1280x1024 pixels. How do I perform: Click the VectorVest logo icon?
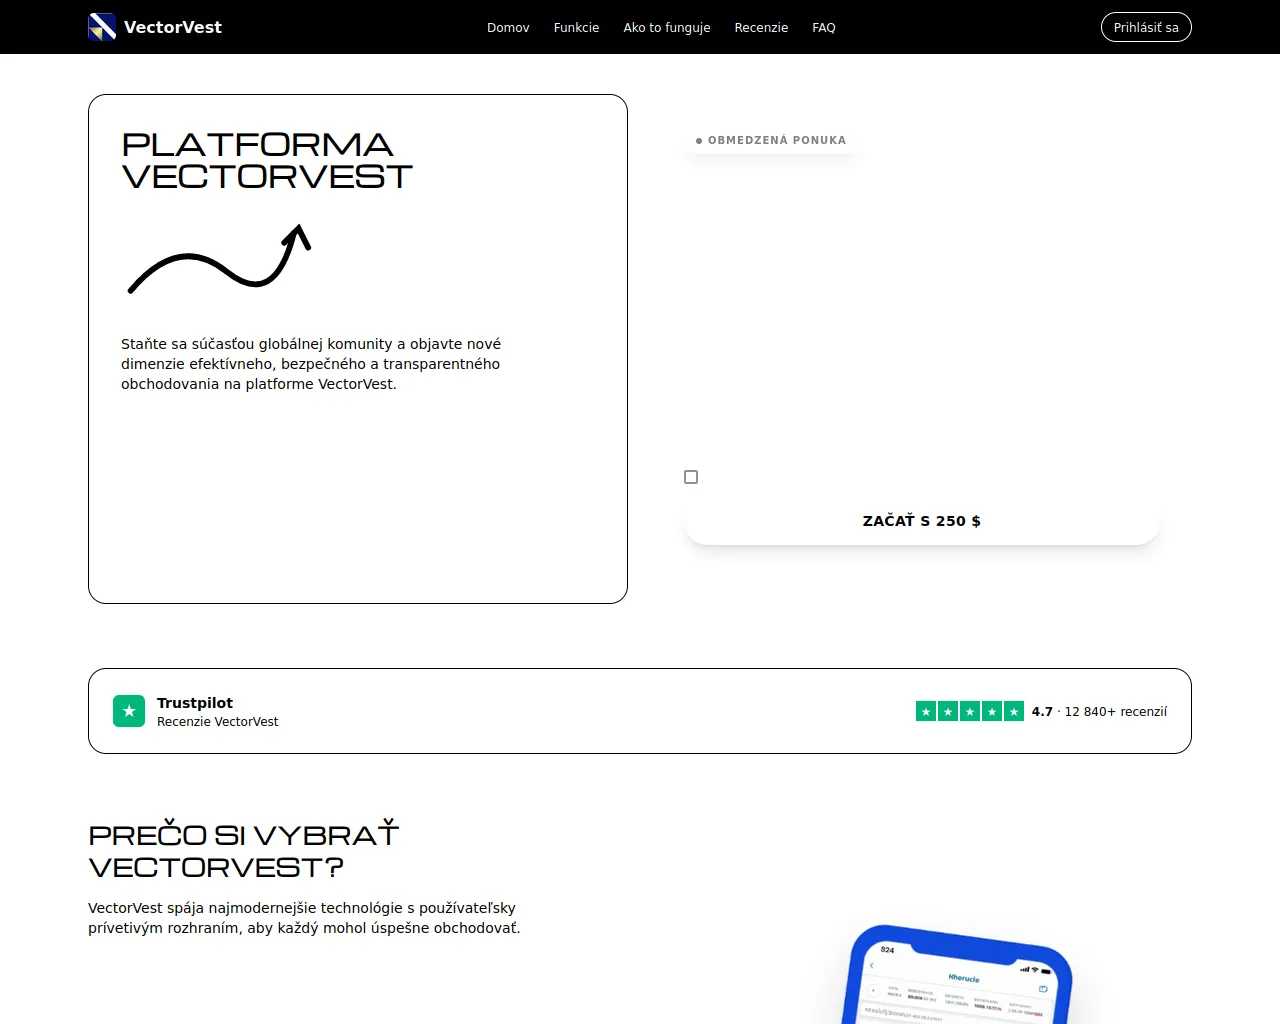[x=102, y=27]
